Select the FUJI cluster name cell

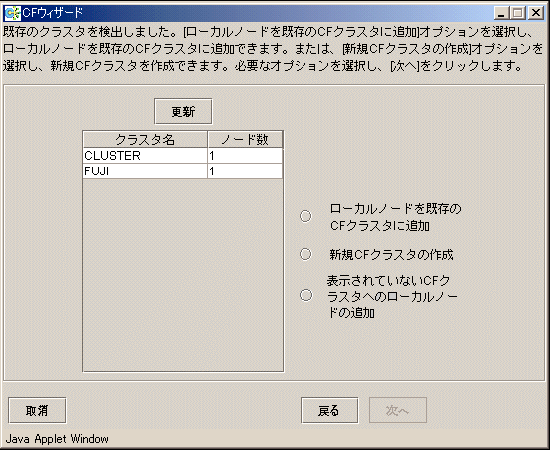pyautogui.click(x=145, y=171)
